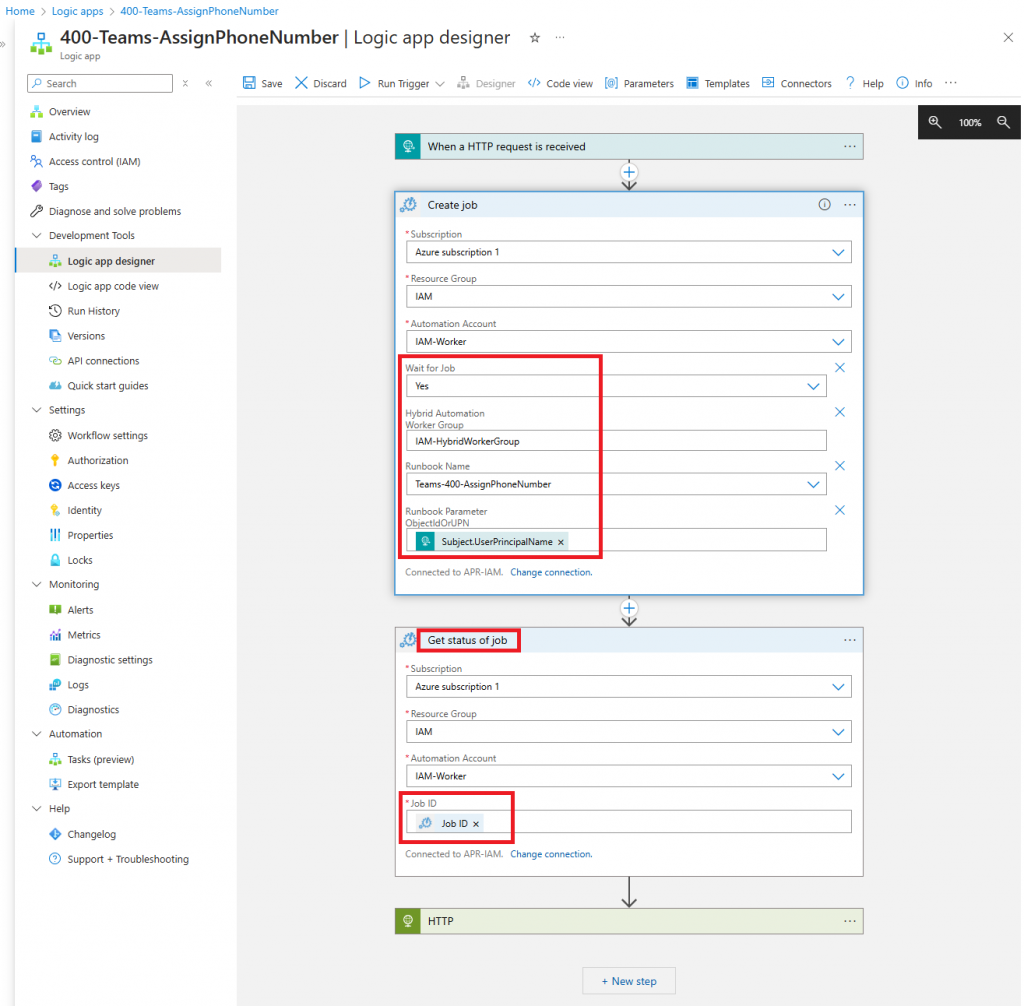Click the Save icon in toolbar

pyautogui.click(x=249, y=84)
